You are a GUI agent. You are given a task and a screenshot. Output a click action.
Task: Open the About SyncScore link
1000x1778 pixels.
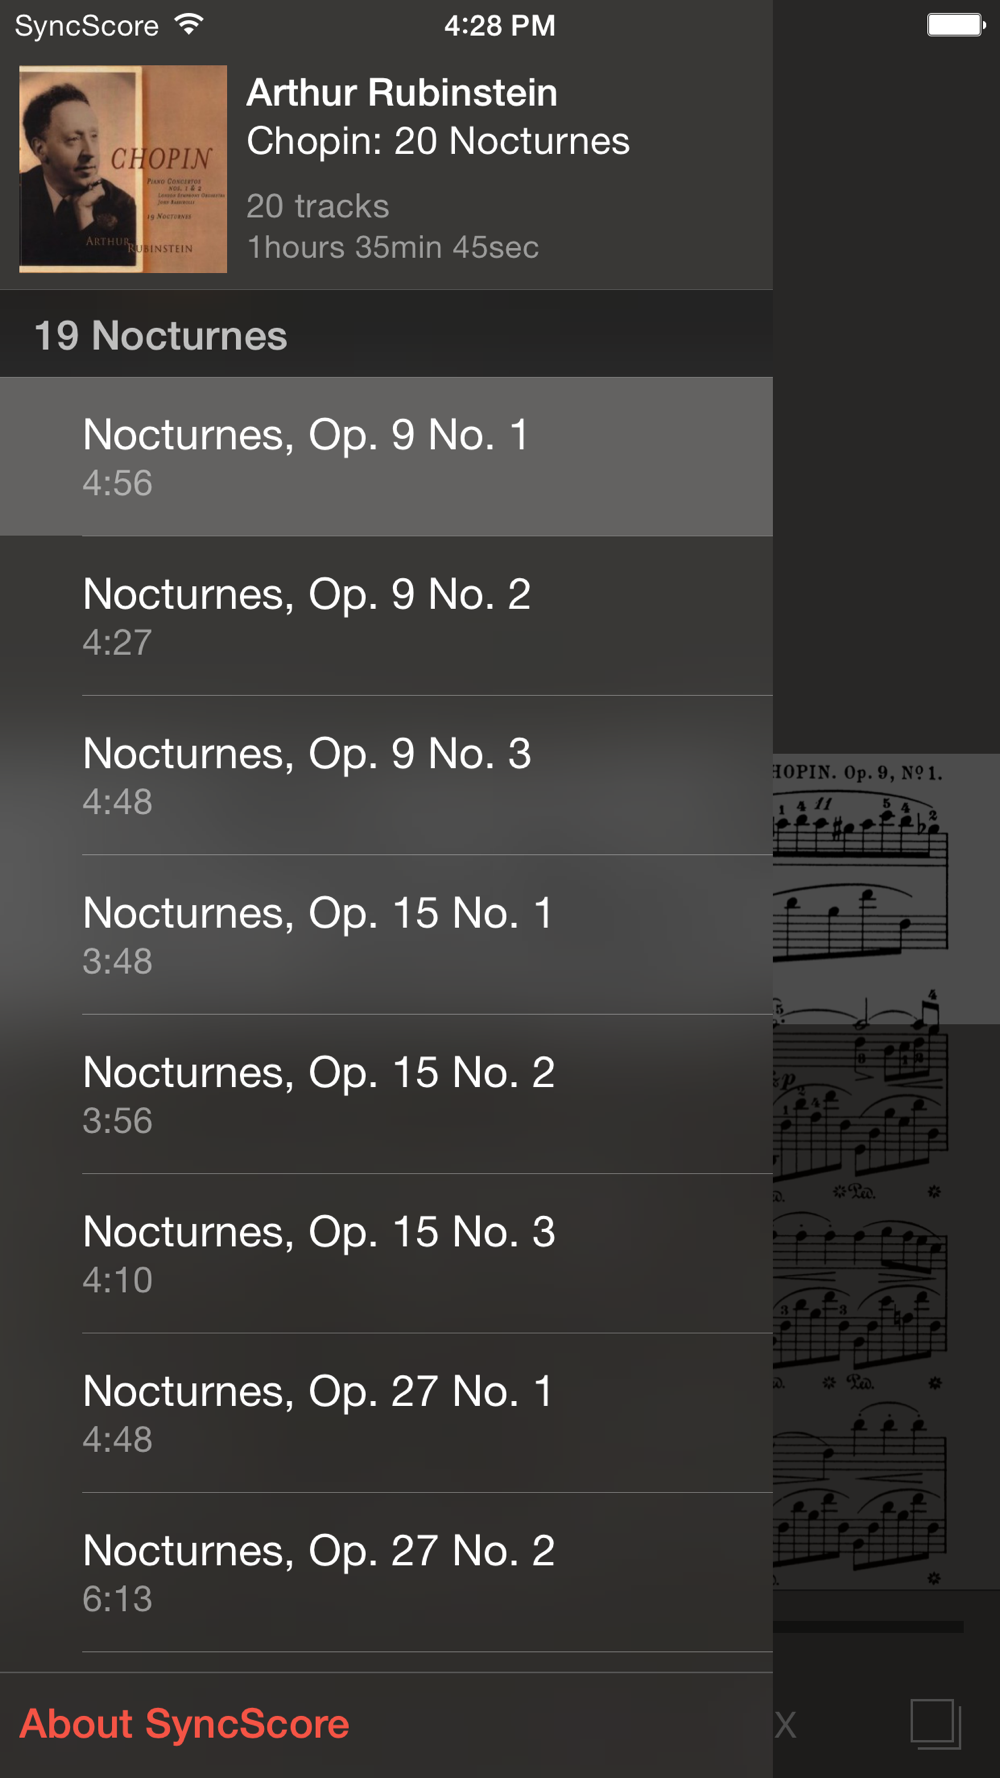184,1724
